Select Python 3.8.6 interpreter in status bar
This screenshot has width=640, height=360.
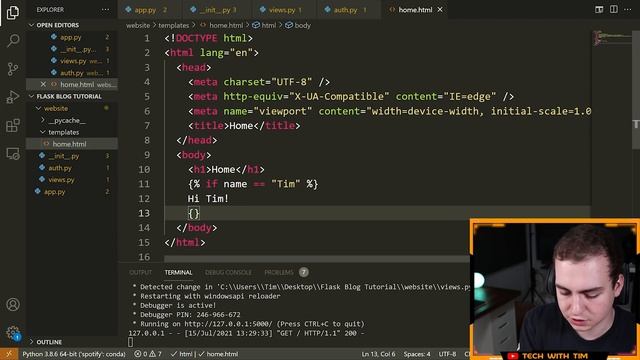74,354
